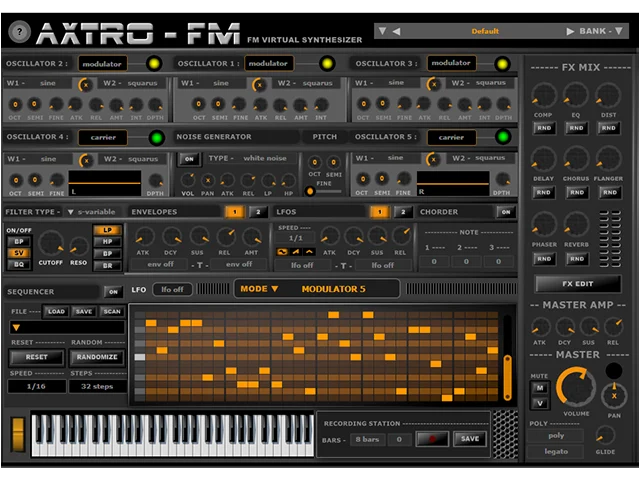Click the noise generator PAN knob
640x480 pixels.
point(208,180)
